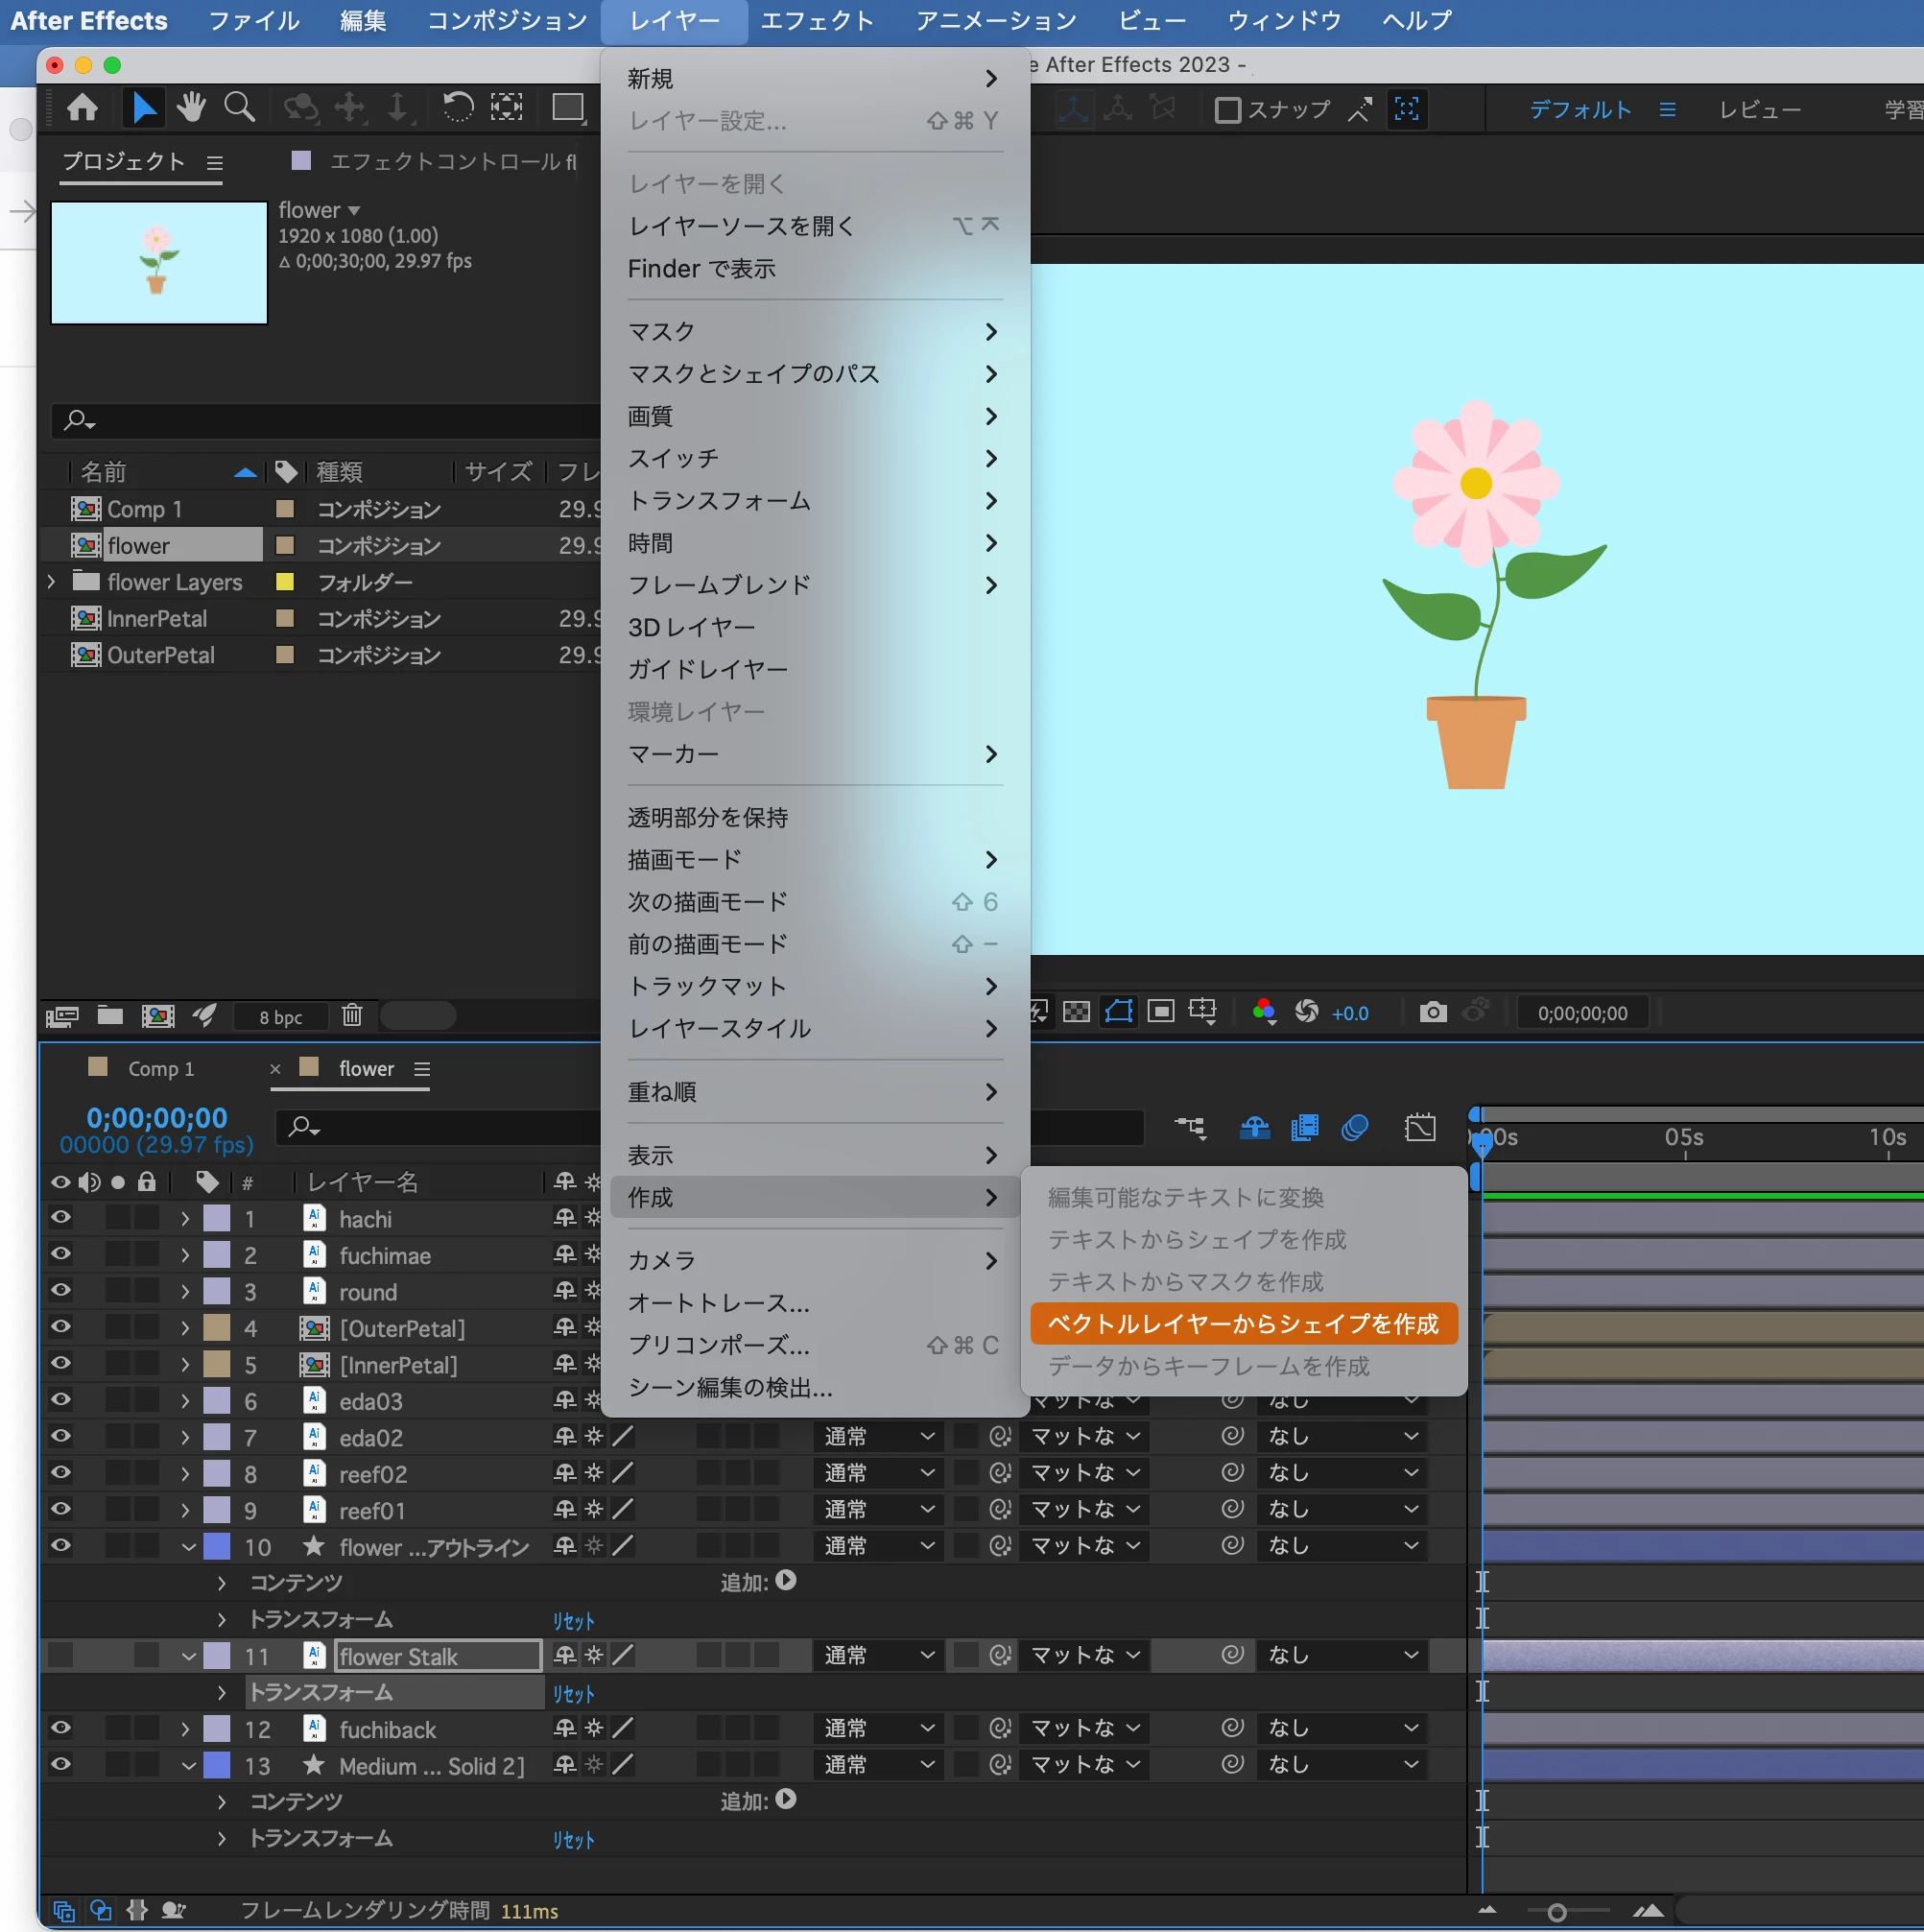Select the Zoom magnifier tool
1924x1932 pixels.
[240, 107]
